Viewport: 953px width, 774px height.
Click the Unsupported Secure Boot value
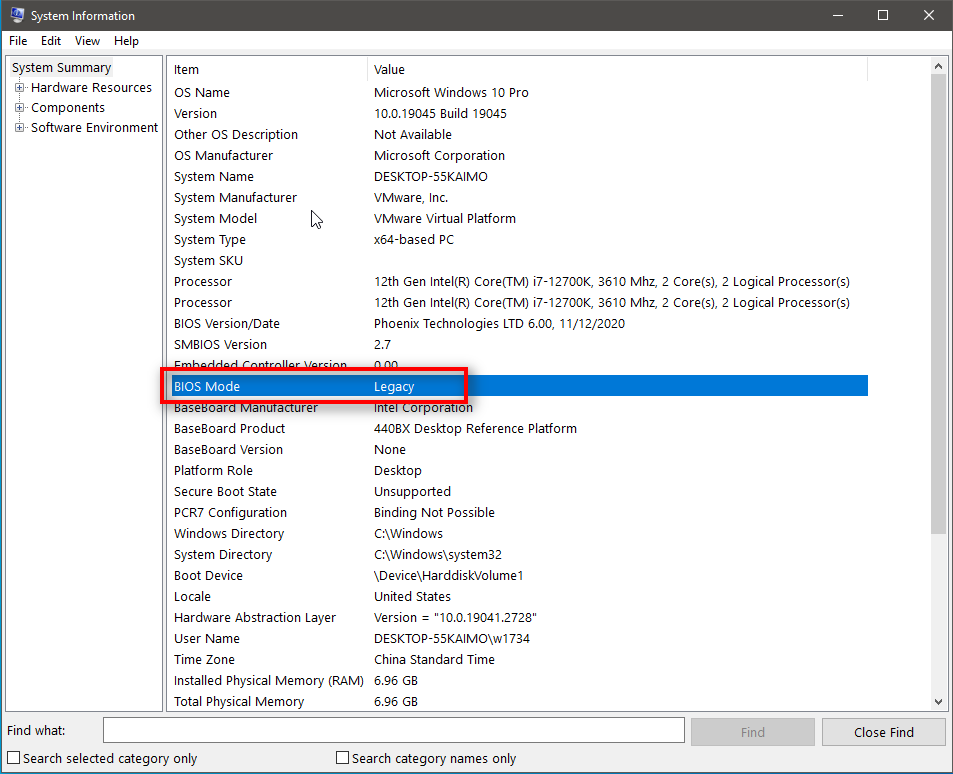pyautogui.click(x=412, y=491)
